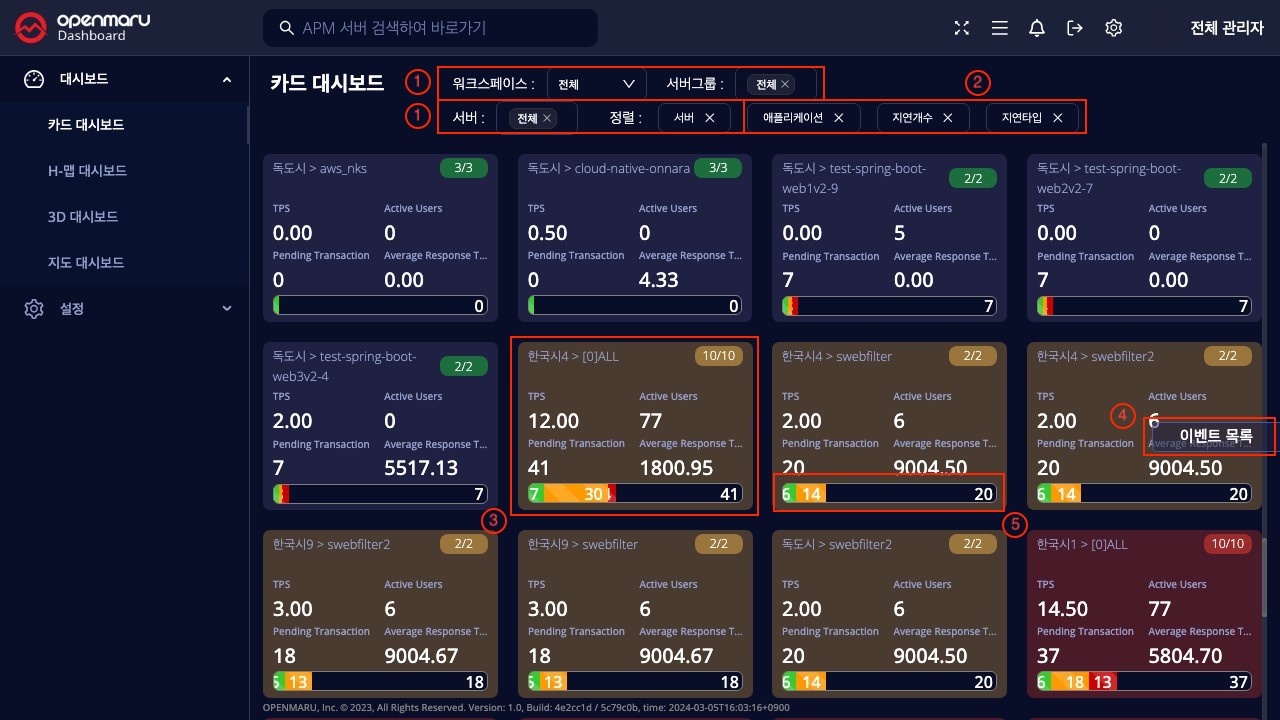Open the settings gear icon in header
The height and width of the screenshot is (720, 1280).
pos(1113,28)
